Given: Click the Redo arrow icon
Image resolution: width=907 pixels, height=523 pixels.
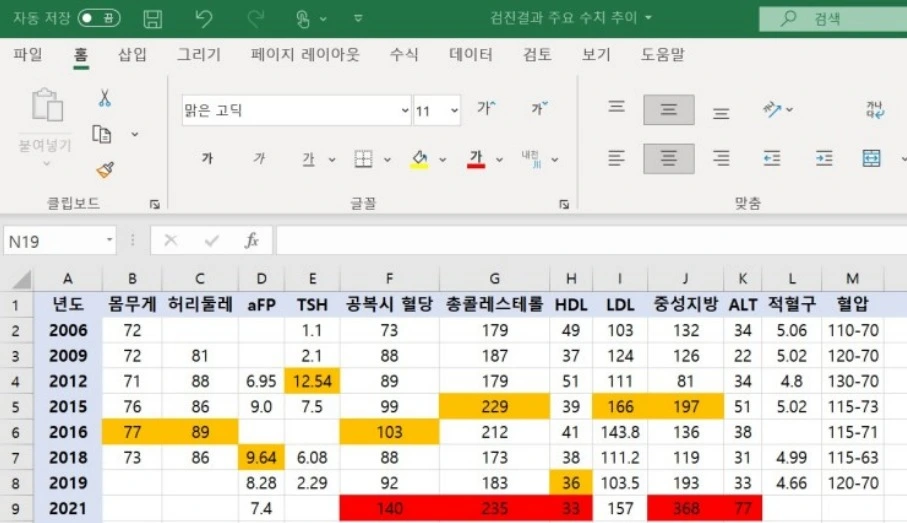Looking at the screenshot, I should [x=255, y=19].
